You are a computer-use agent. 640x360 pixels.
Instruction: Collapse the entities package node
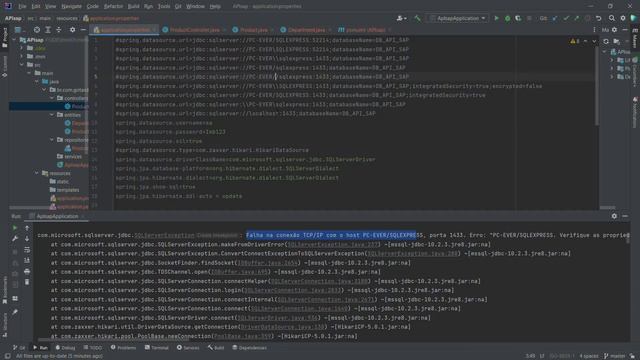(x=52, y=115)
